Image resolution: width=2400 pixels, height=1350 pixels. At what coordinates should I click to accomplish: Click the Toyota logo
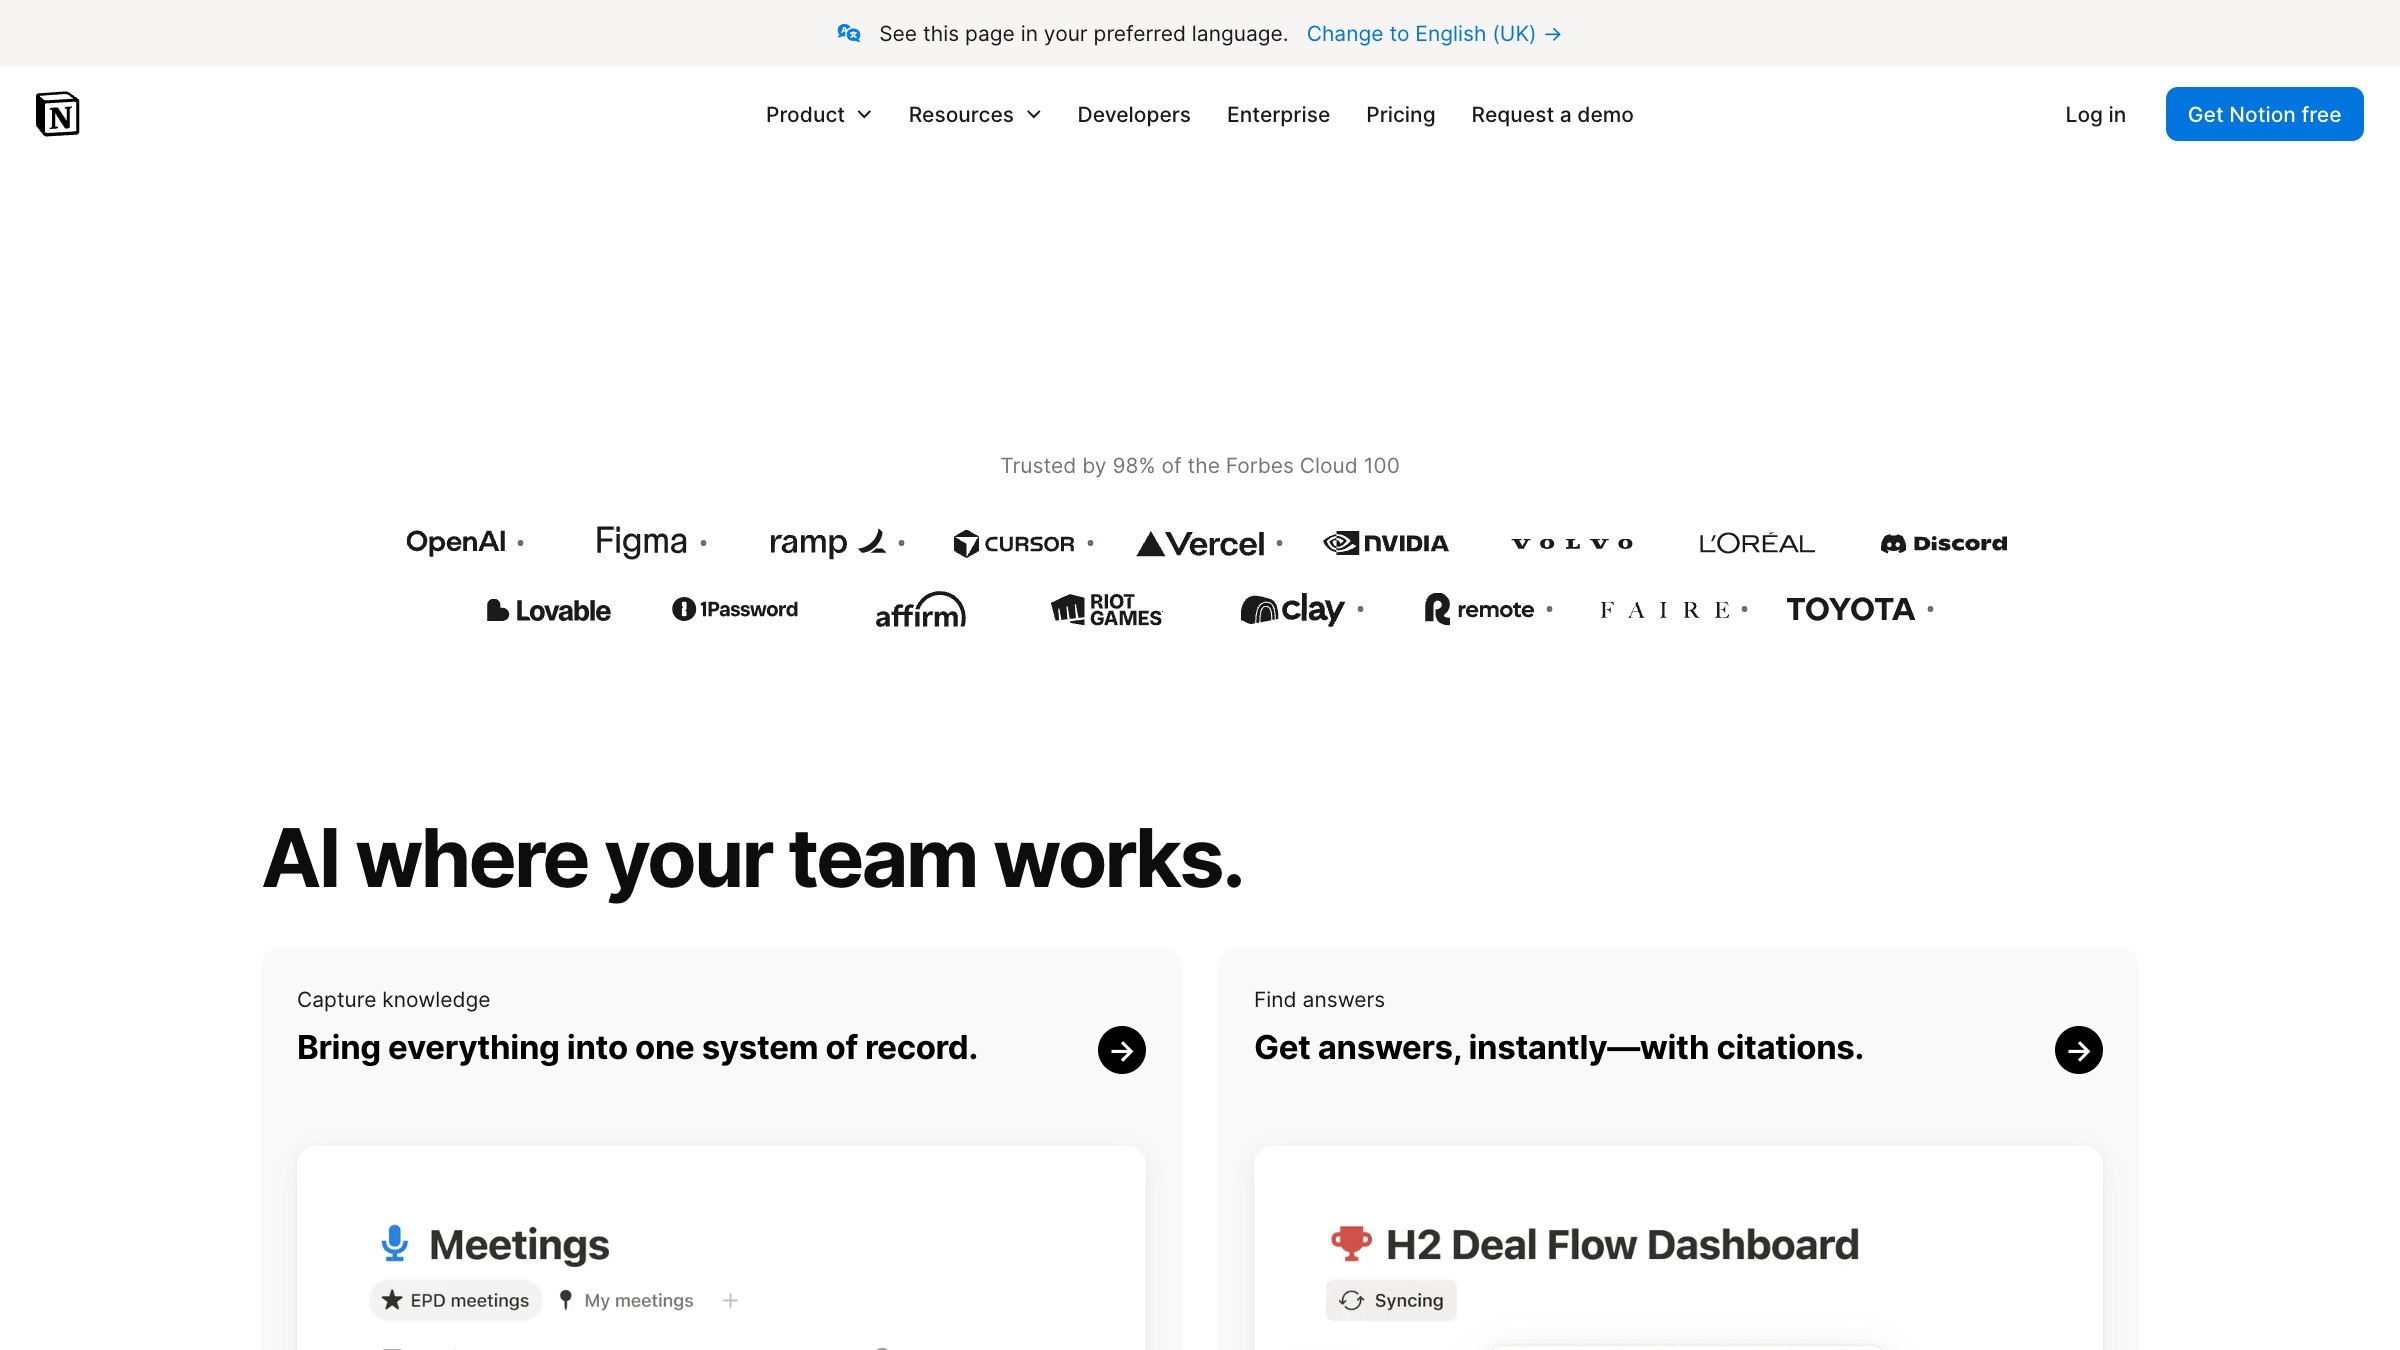tap(1850, 609)
